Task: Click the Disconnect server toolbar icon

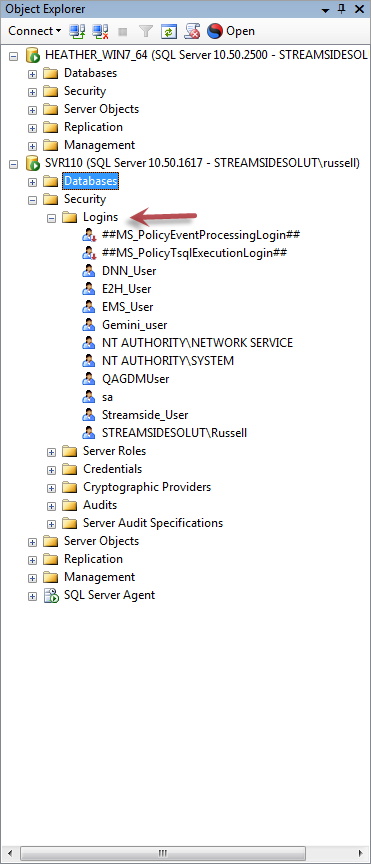Action: click(100, 31)
